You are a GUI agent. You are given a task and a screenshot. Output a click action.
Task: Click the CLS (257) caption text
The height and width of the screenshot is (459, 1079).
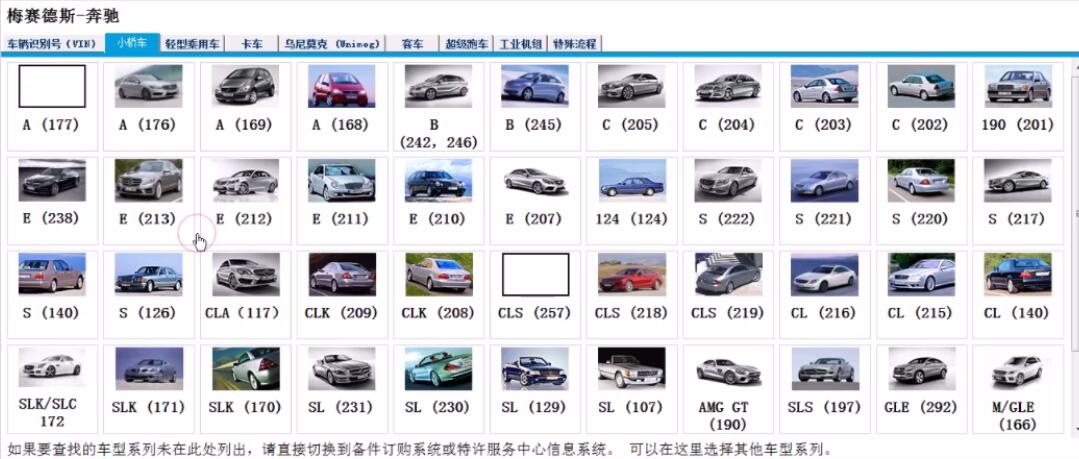coord(535,314)
